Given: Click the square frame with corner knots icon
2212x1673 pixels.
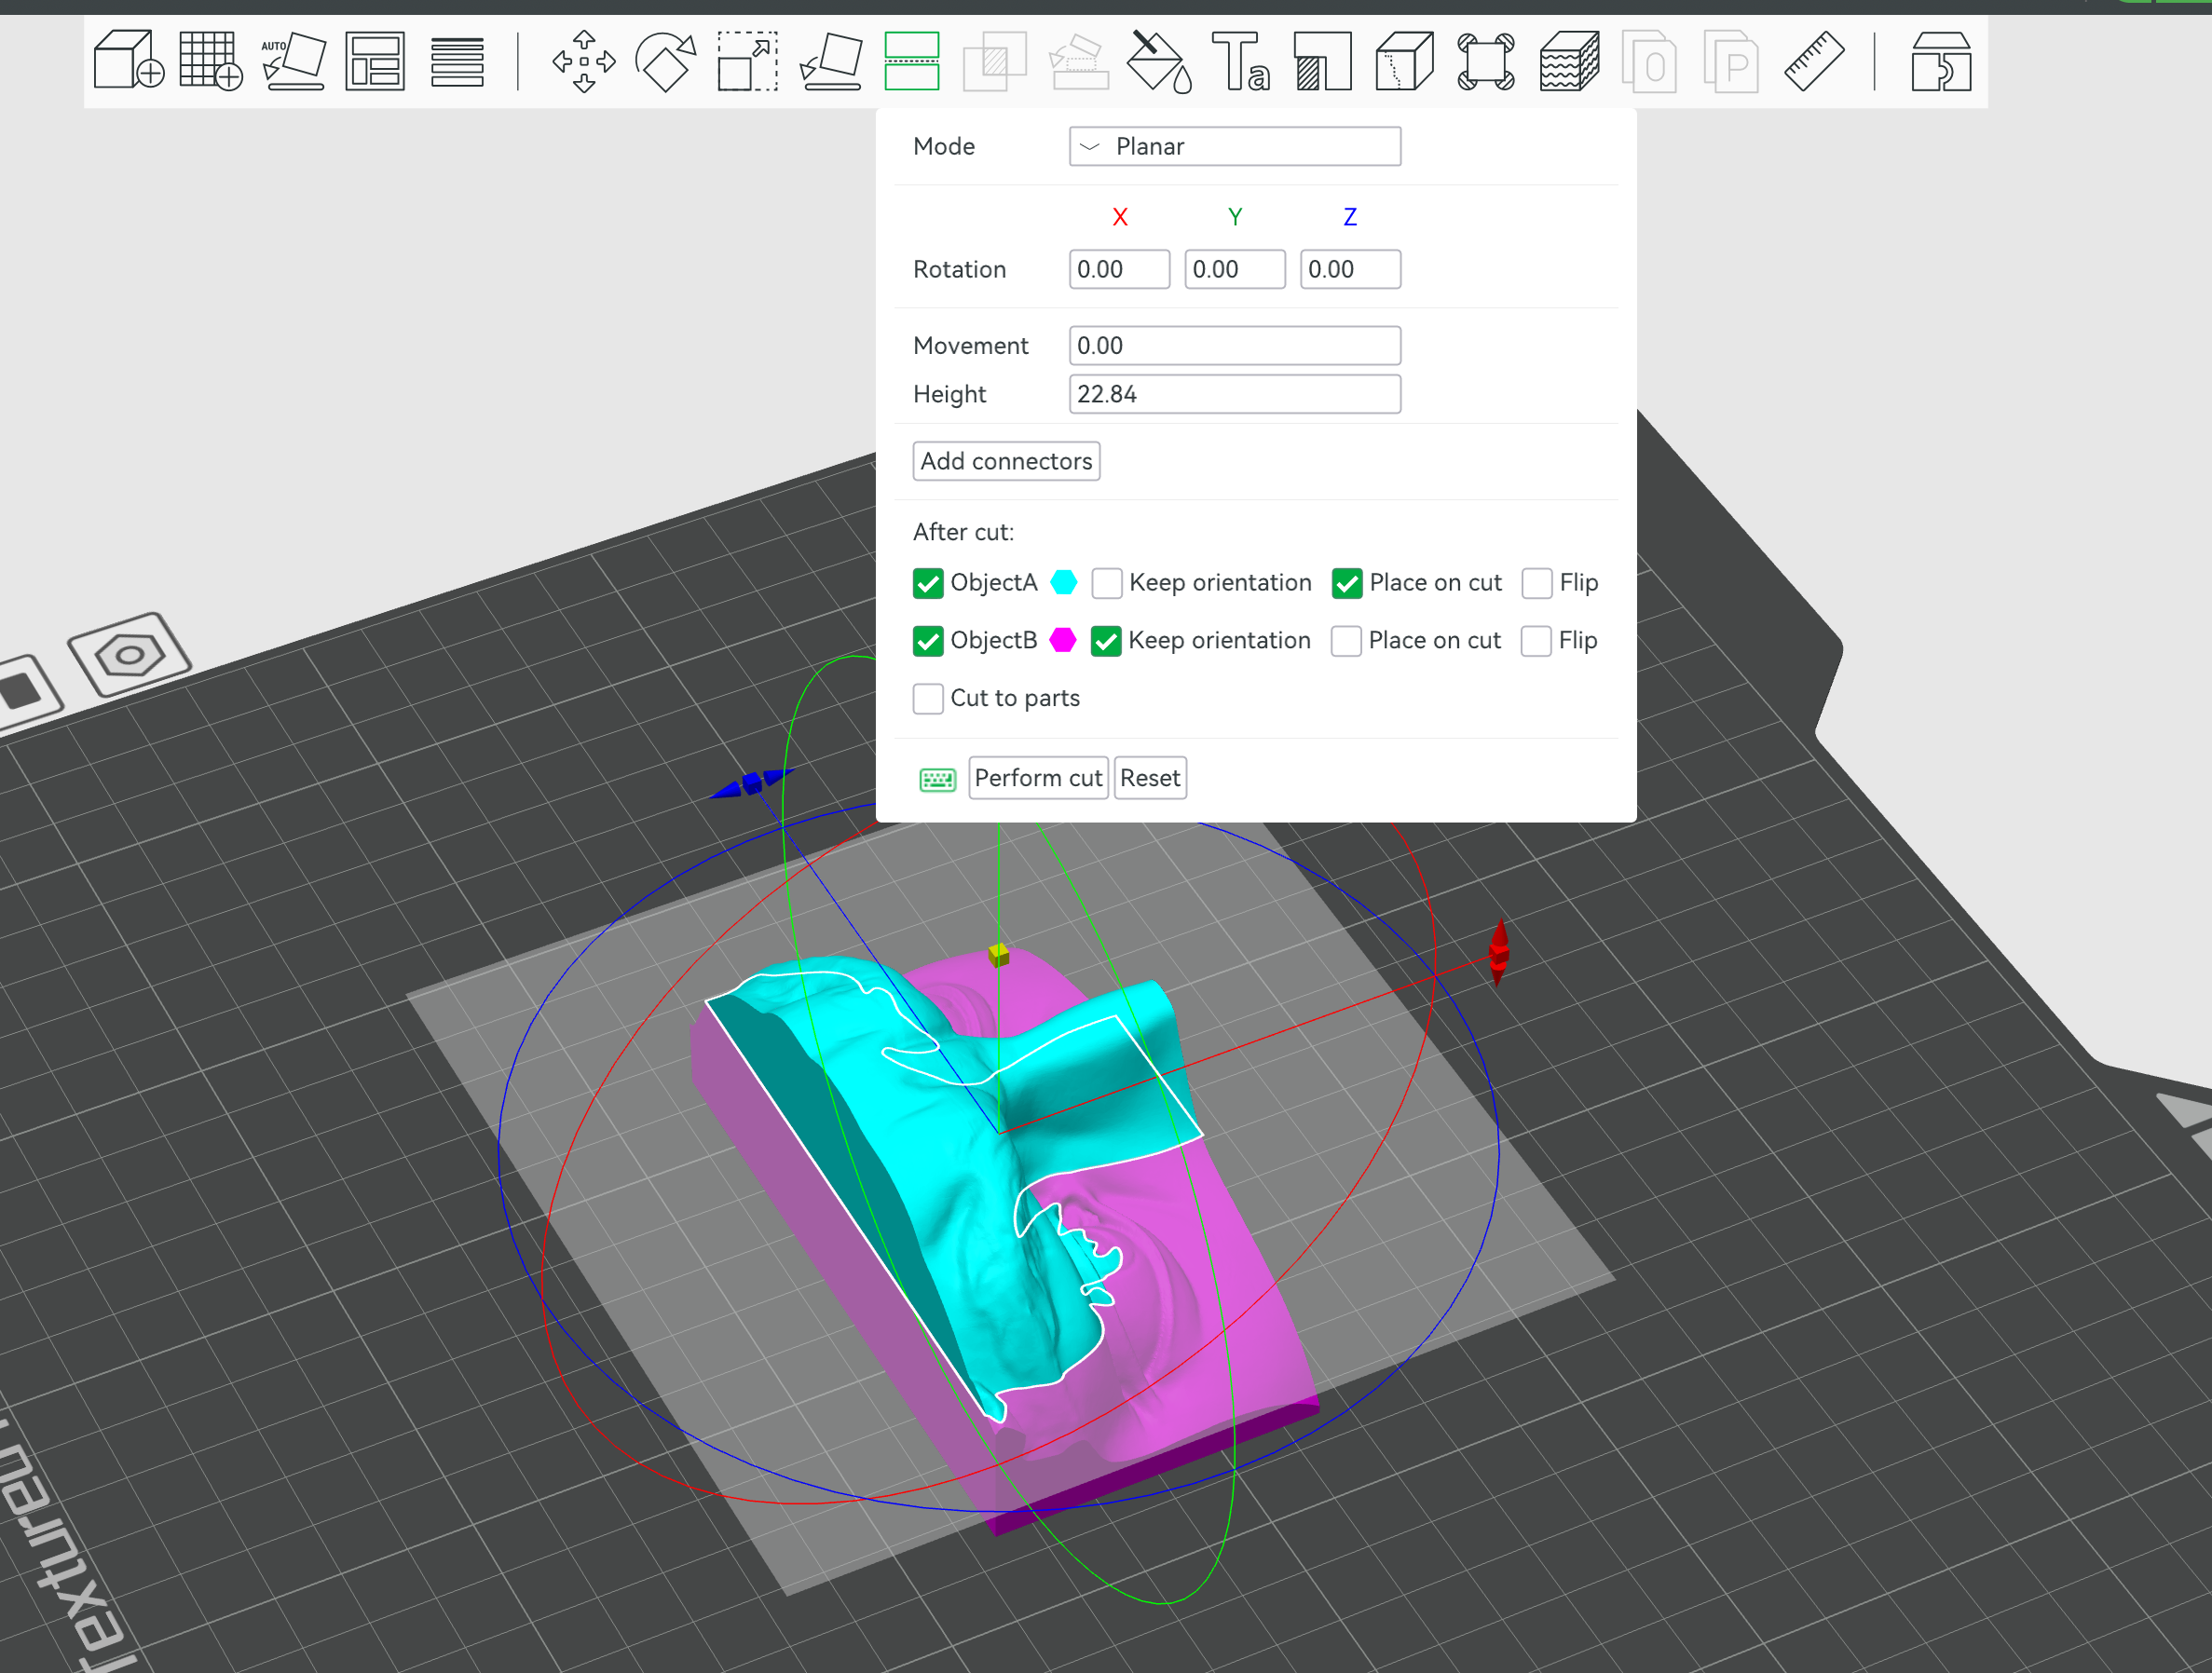Looking at the screenshot, I should coord(1486,61).
